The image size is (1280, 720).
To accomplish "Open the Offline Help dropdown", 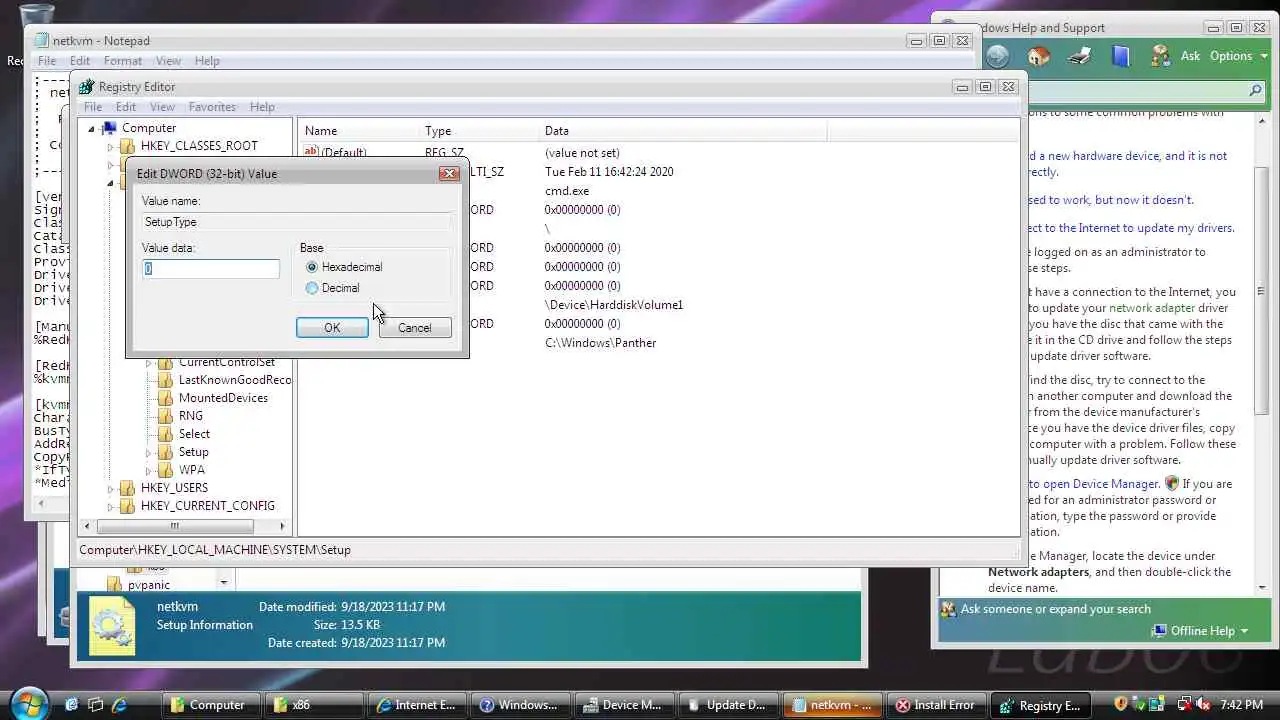I will click(x=1200, y=631).
